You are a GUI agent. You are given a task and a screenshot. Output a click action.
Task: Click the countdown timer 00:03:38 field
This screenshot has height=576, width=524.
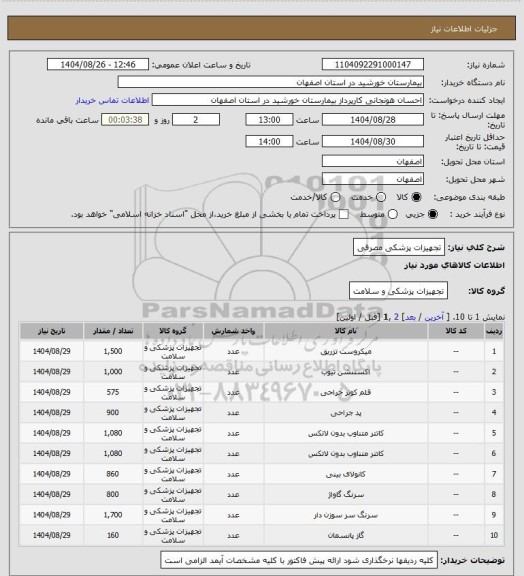(x=125, y=120)
